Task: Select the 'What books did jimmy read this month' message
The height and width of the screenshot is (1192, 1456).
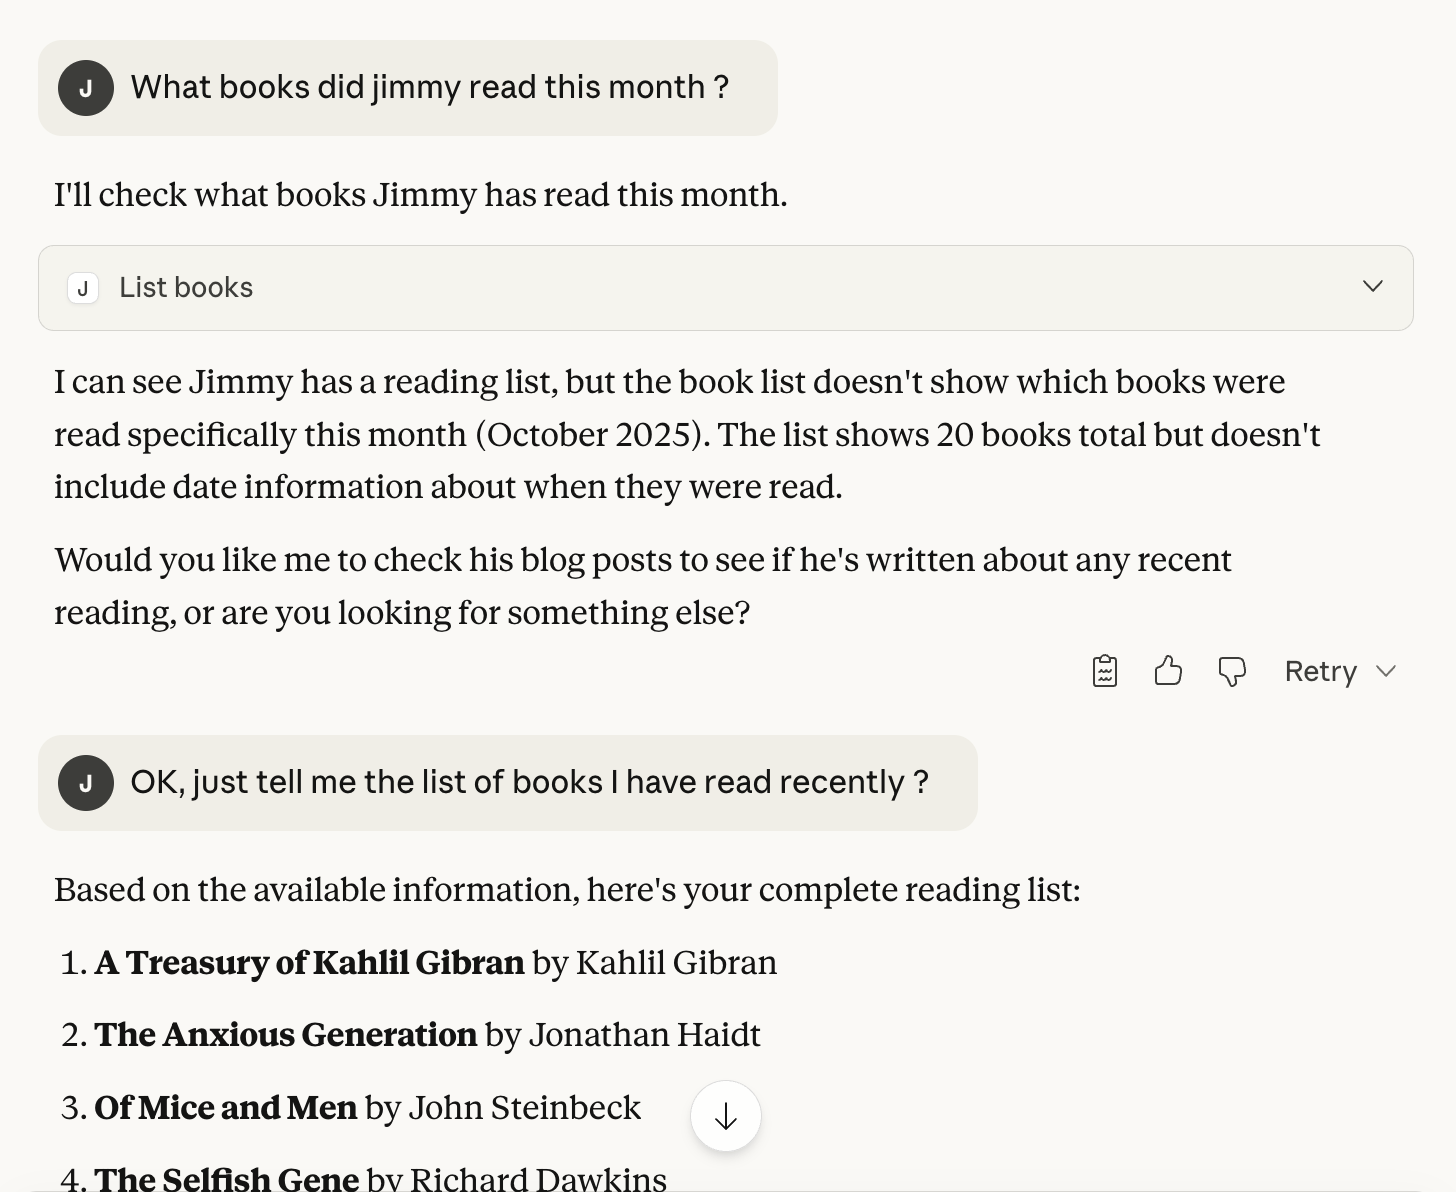Action: click(x=429, y=88)
